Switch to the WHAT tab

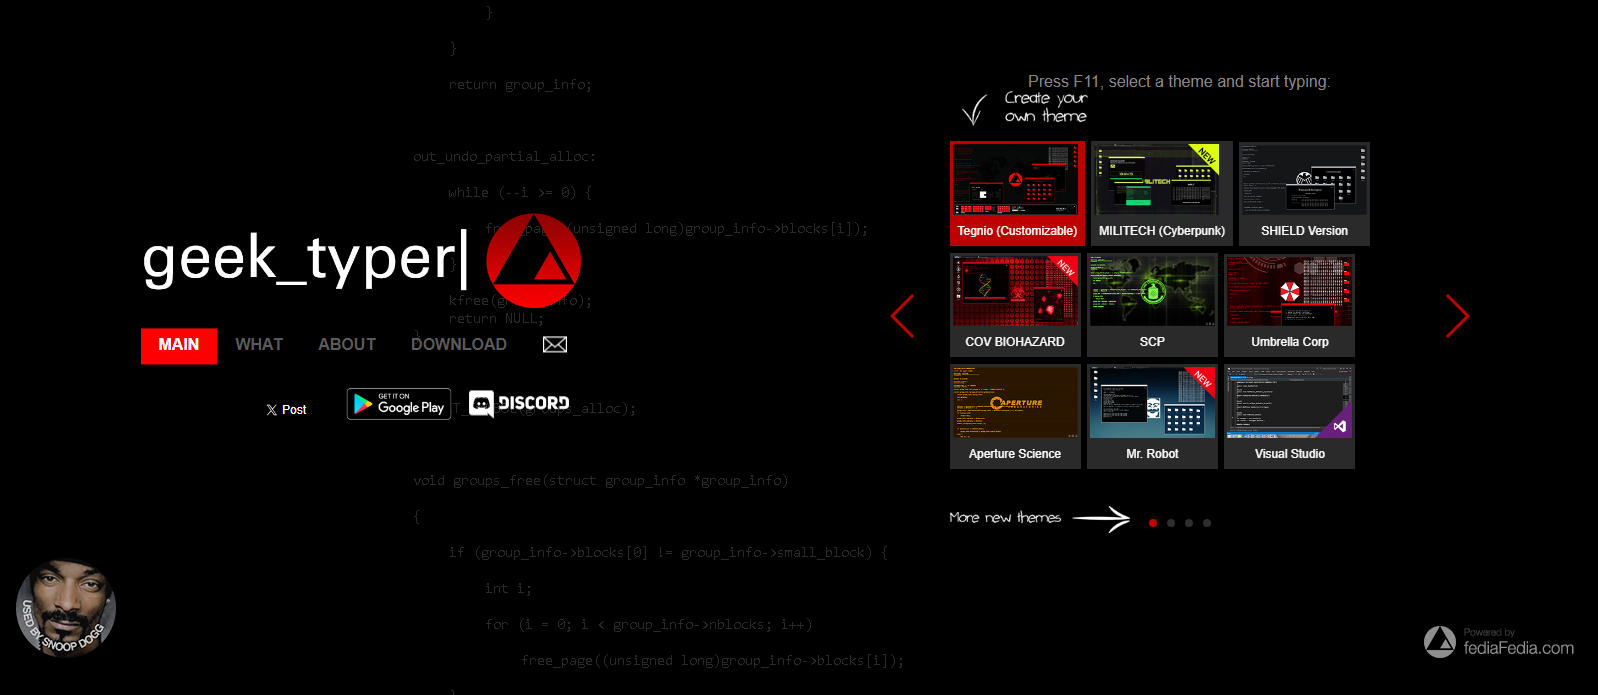(259, 345)
